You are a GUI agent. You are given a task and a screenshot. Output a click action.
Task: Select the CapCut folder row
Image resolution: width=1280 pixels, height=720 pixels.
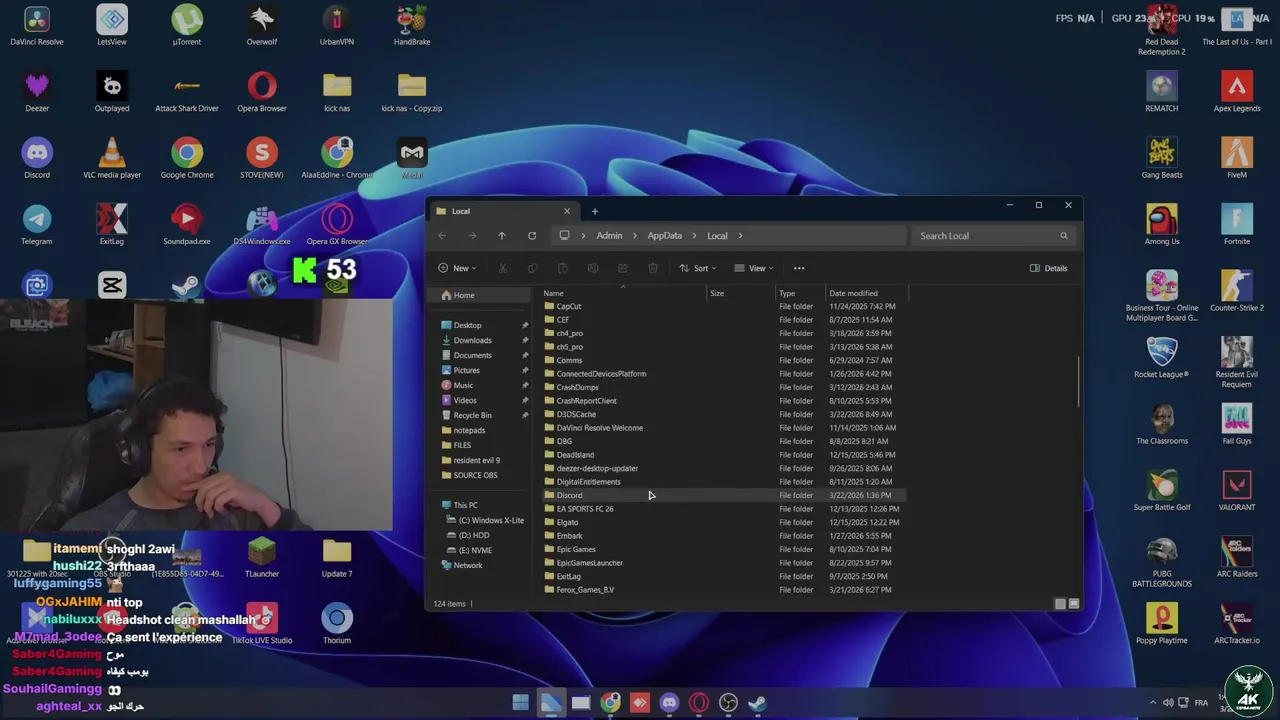pos(724,306)
